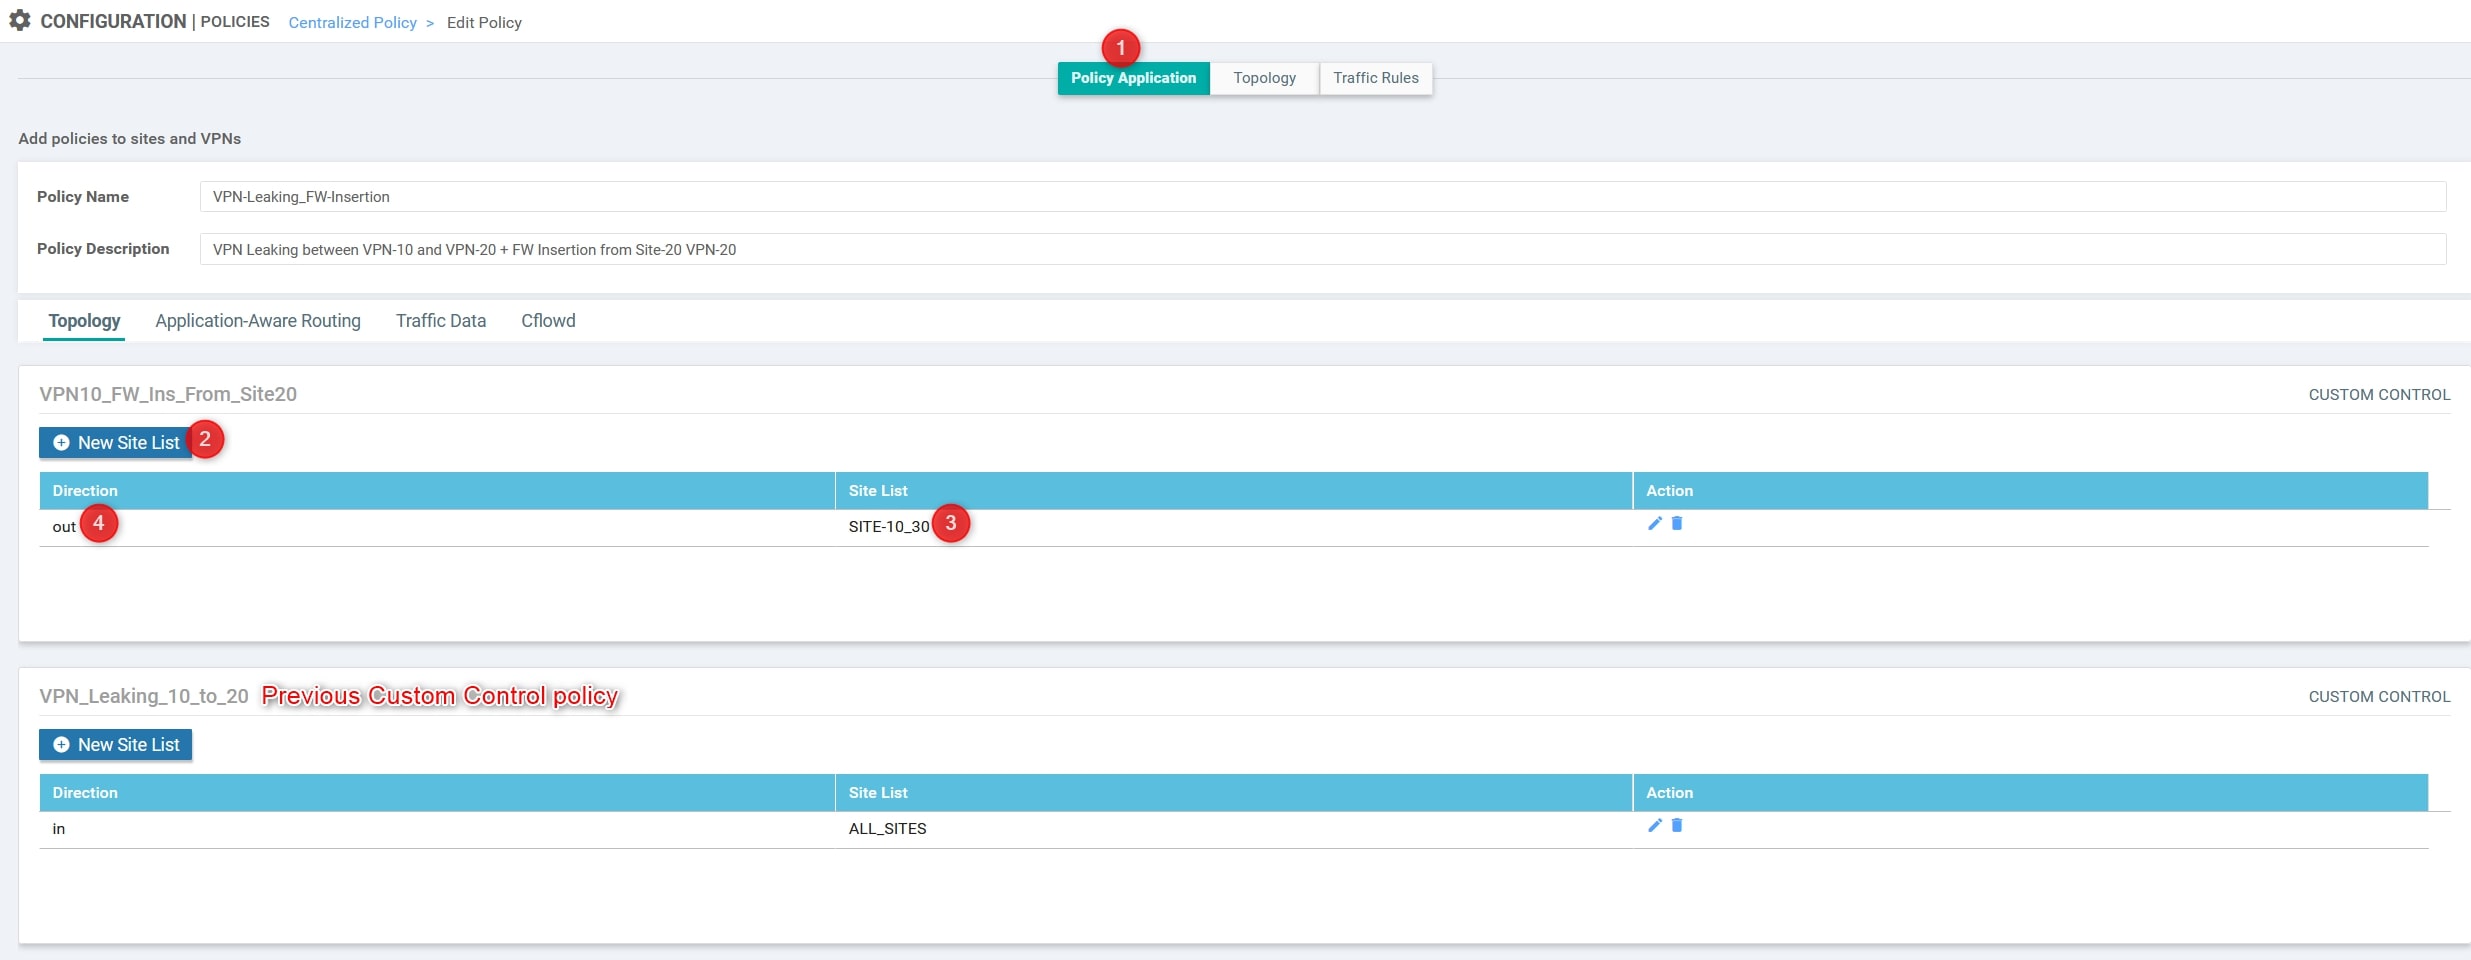2471x960 pixels.
Task: Open the top Topology tab
Action: 1264,78
